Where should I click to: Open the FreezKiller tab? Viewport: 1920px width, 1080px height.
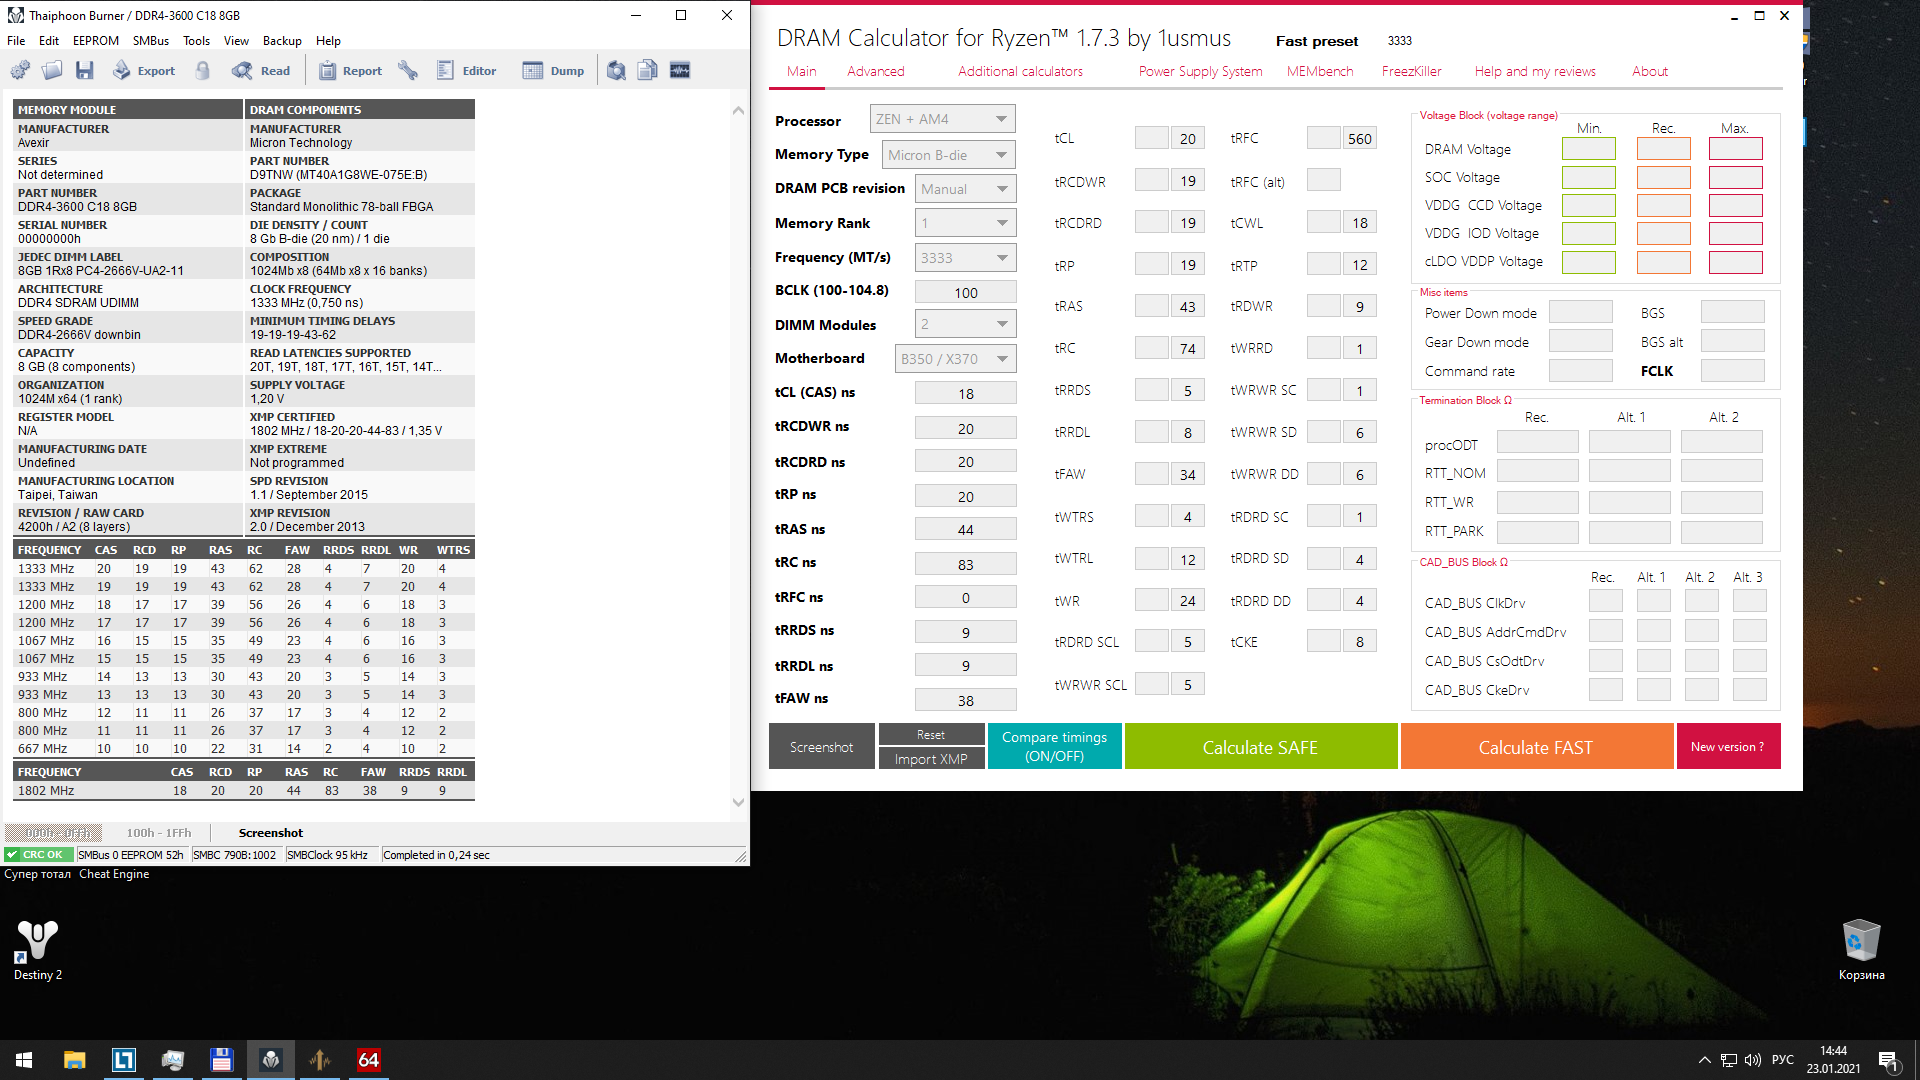(1411, 71)
